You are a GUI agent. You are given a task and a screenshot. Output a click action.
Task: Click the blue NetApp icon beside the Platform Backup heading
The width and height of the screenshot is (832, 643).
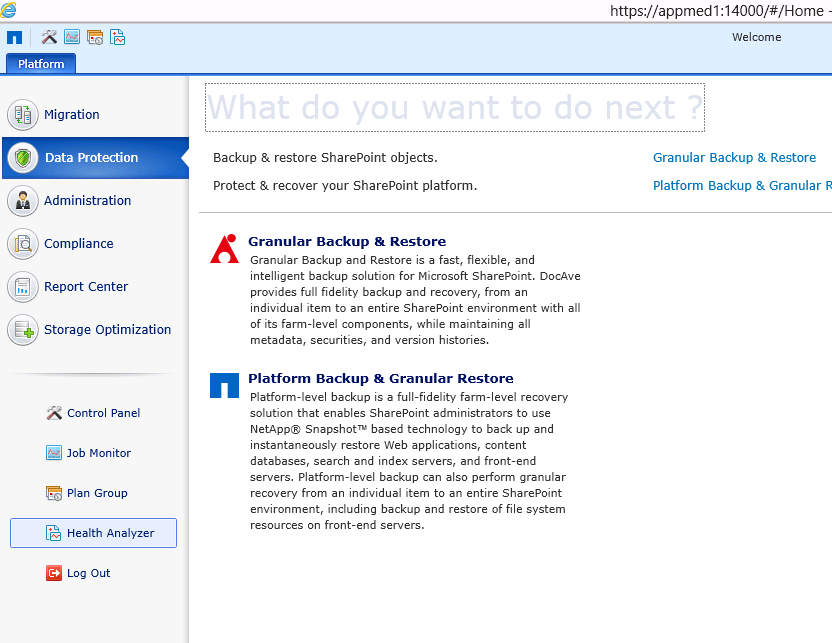224,385
